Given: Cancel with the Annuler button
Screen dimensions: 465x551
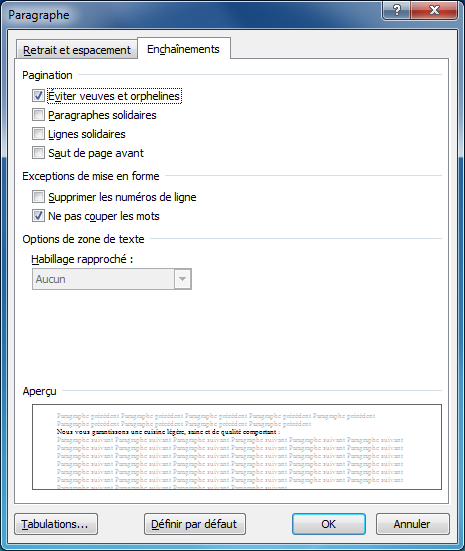Looking at the screenshot, I should coord(413,524).
